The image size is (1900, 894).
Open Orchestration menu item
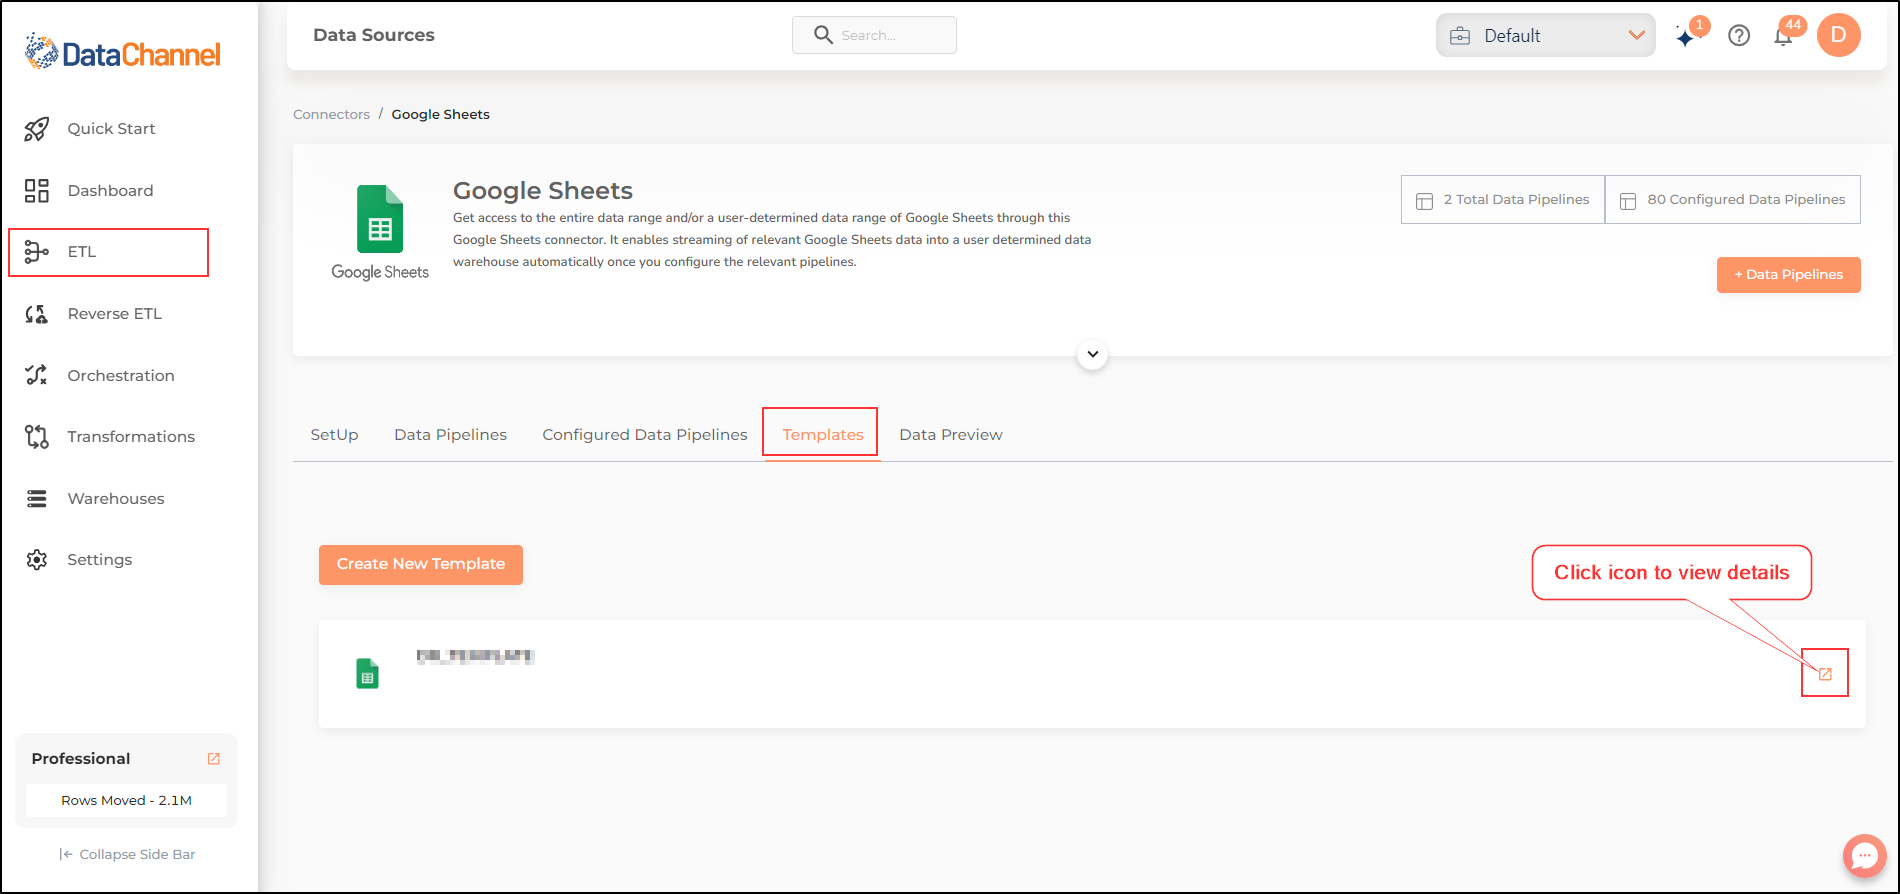coord(121,376)
